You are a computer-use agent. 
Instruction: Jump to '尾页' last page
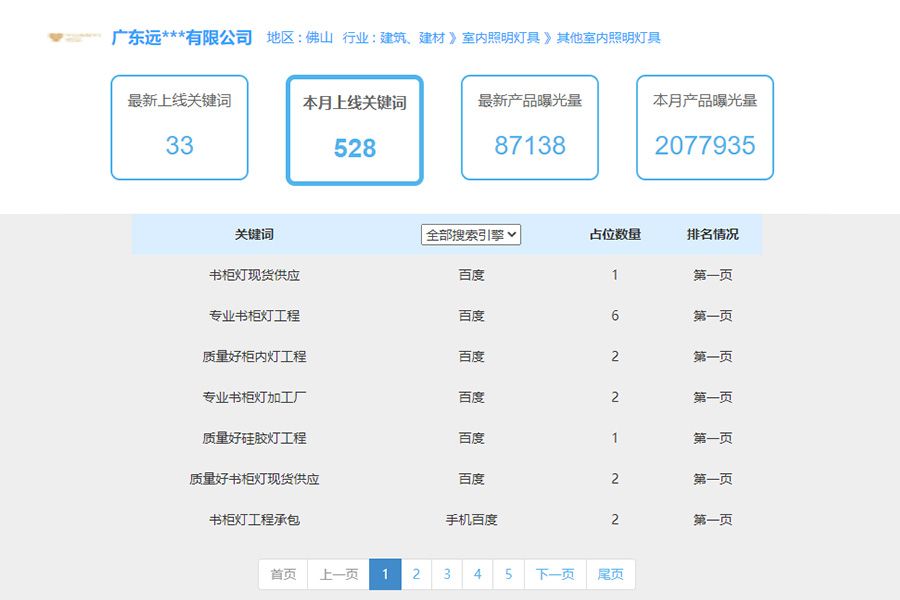pos(610,574)
